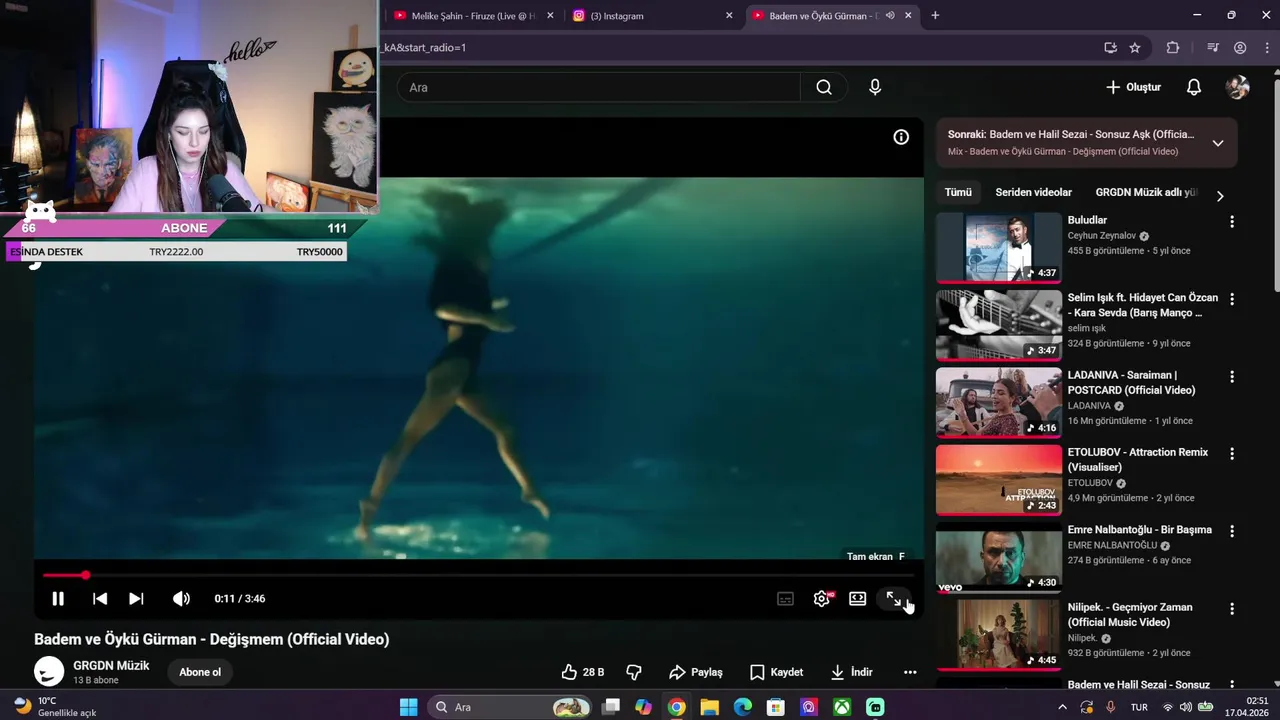
Task: Like the video with 28 B likes
Action: [x=583, y=672]
